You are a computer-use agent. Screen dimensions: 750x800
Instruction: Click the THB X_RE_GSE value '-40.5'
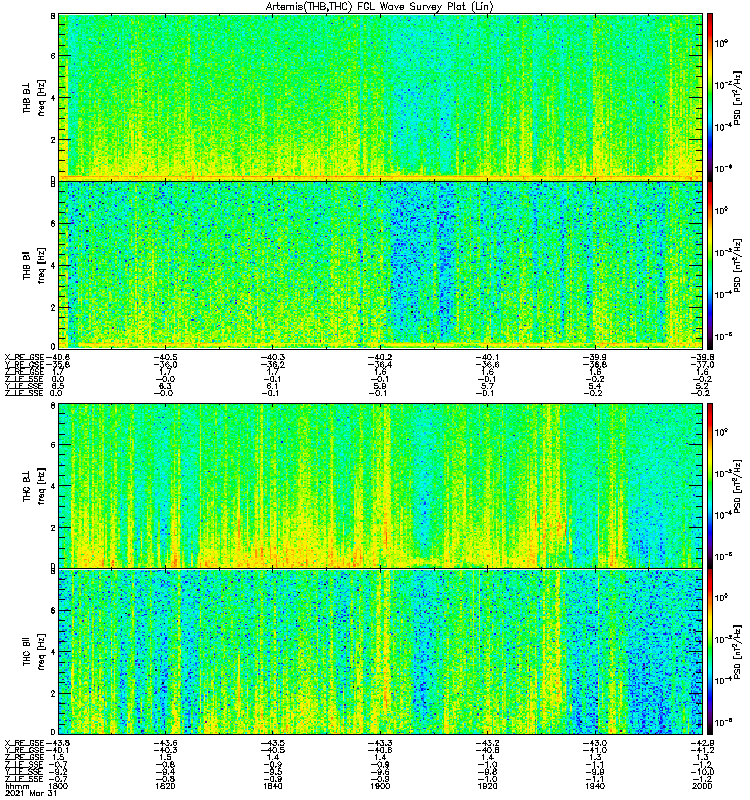[165, 357]
